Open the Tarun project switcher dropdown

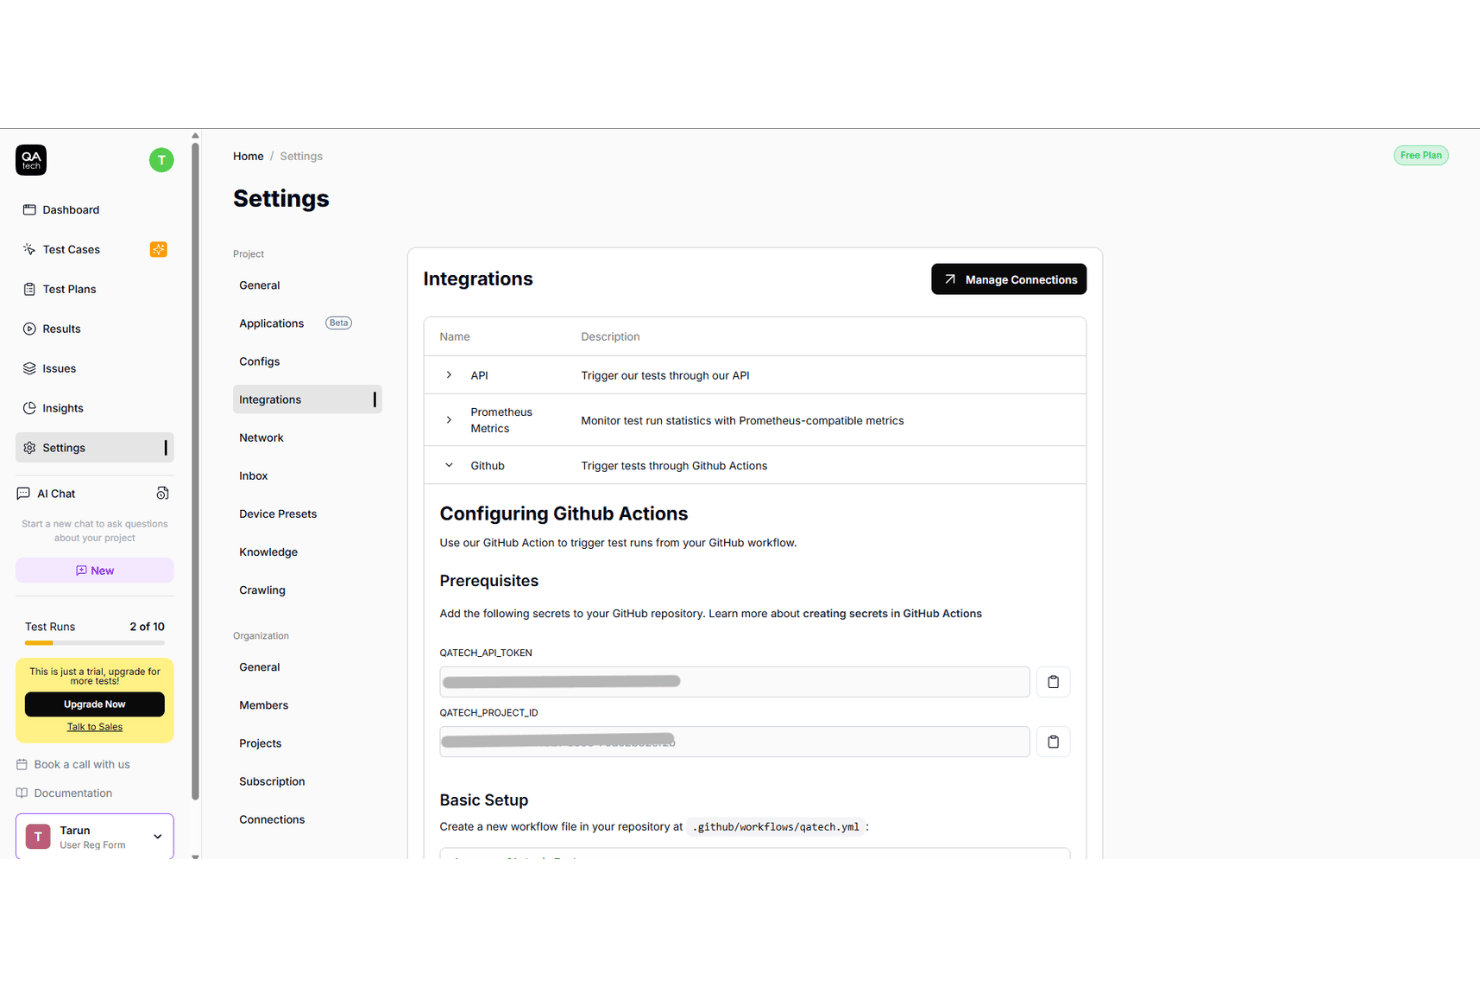coord(94,837)
